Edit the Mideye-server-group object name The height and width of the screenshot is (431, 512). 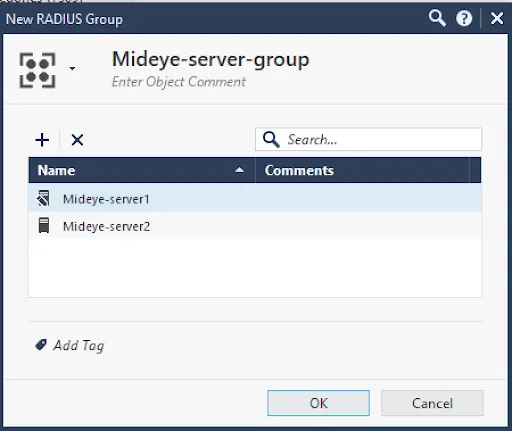click(x=211, y=59)
